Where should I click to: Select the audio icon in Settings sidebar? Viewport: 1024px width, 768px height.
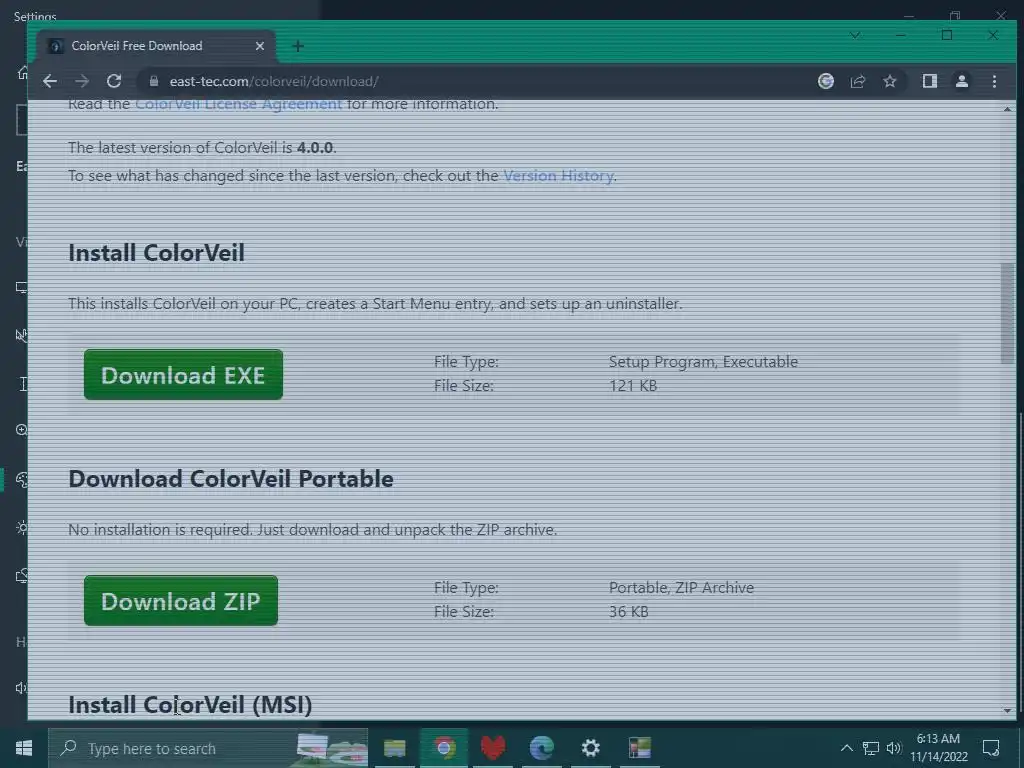coord(21,688)
